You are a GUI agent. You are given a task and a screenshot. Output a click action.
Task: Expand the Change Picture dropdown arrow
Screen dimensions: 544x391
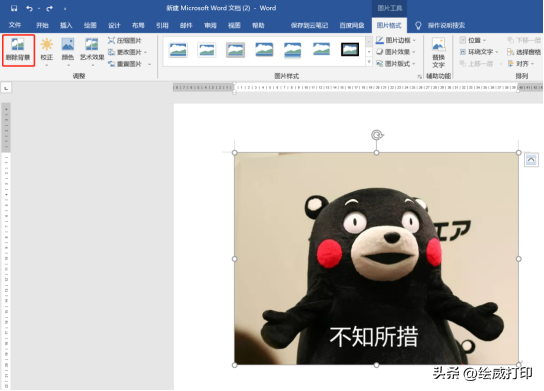click(145, 52)
